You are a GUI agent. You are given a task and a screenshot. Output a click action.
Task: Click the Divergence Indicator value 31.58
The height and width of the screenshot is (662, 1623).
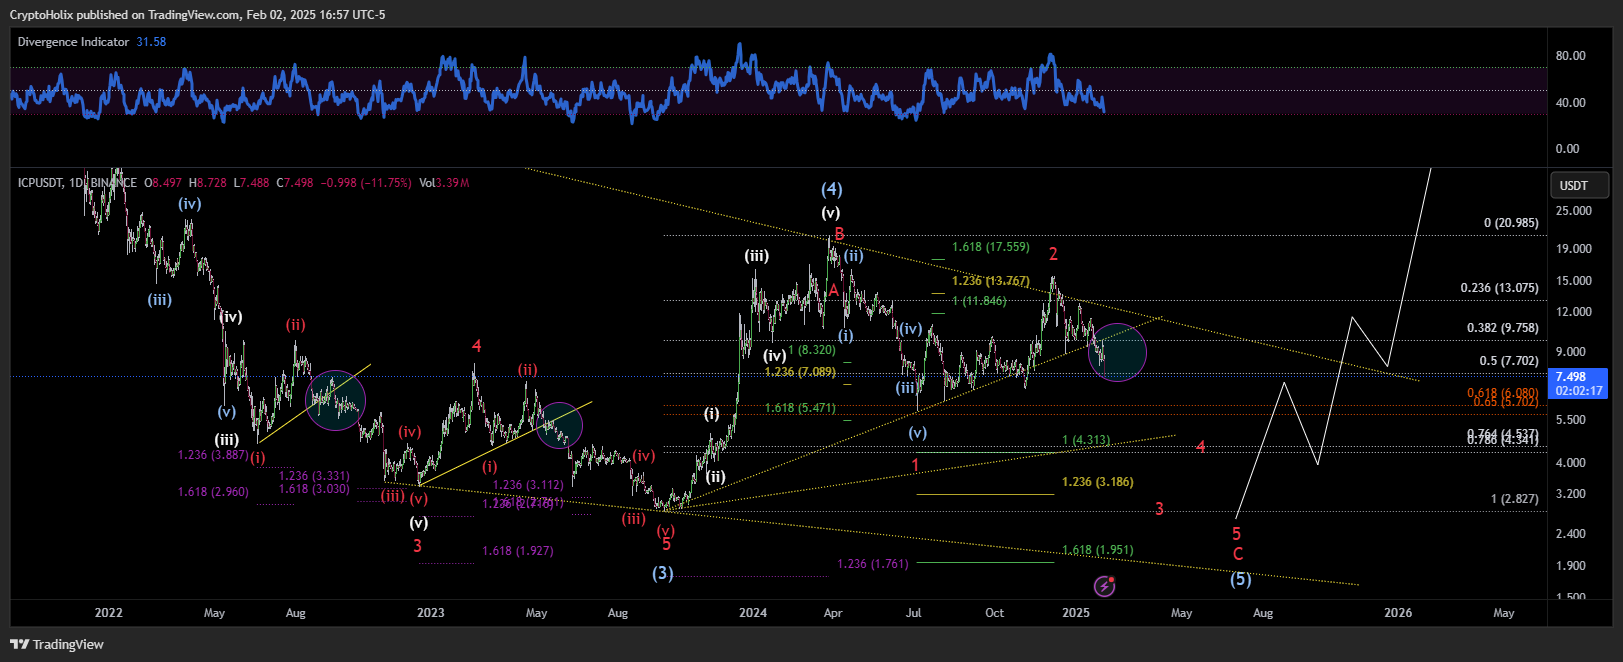pyautogui.click(x=151, y=42)
